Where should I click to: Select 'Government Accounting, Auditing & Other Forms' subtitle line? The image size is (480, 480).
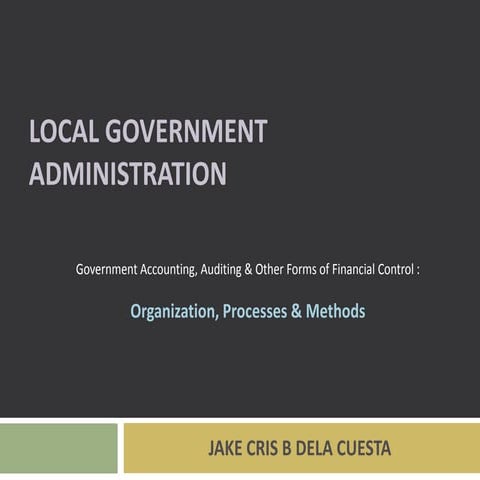pyautogui.click(x=247, y=269)
